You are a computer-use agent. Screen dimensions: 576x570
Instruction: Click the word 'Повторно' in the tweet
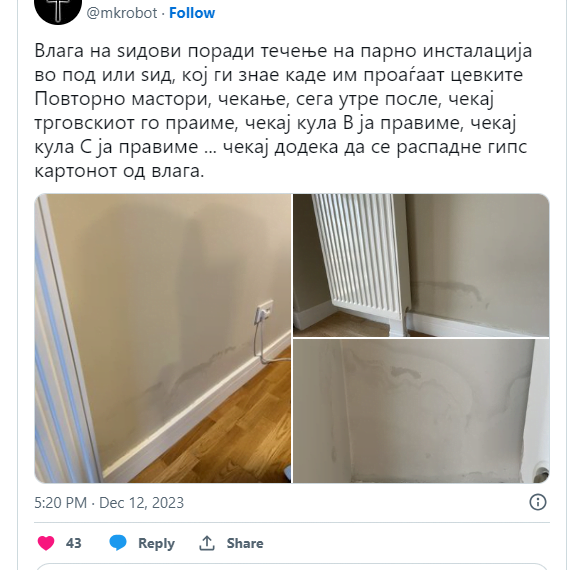pos(80,99)
